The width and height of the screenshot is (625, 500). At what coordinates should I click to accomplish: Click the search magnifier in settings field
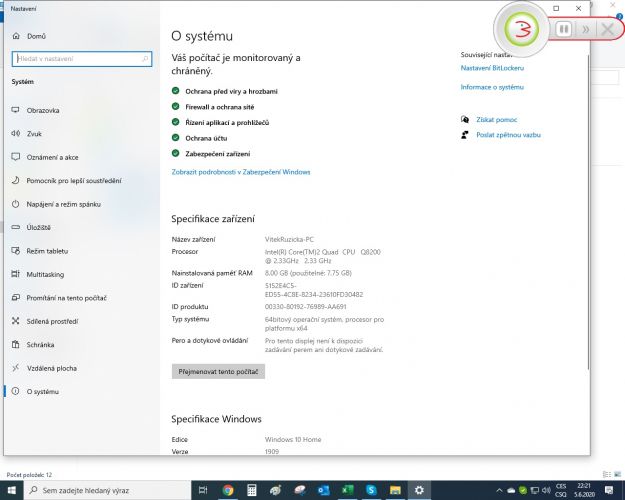pyautogui.click(x=145, y=59)
